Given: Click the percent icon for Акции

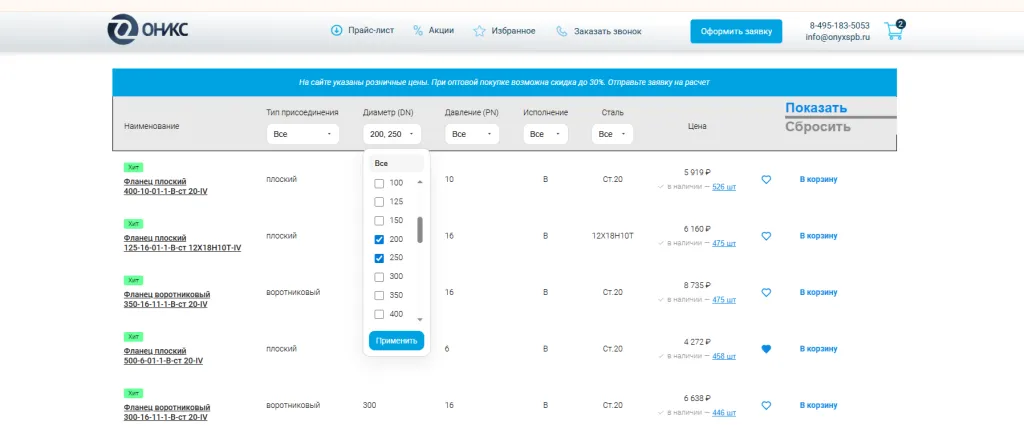Looking at the screenshot, I should (x=418, y=31).
